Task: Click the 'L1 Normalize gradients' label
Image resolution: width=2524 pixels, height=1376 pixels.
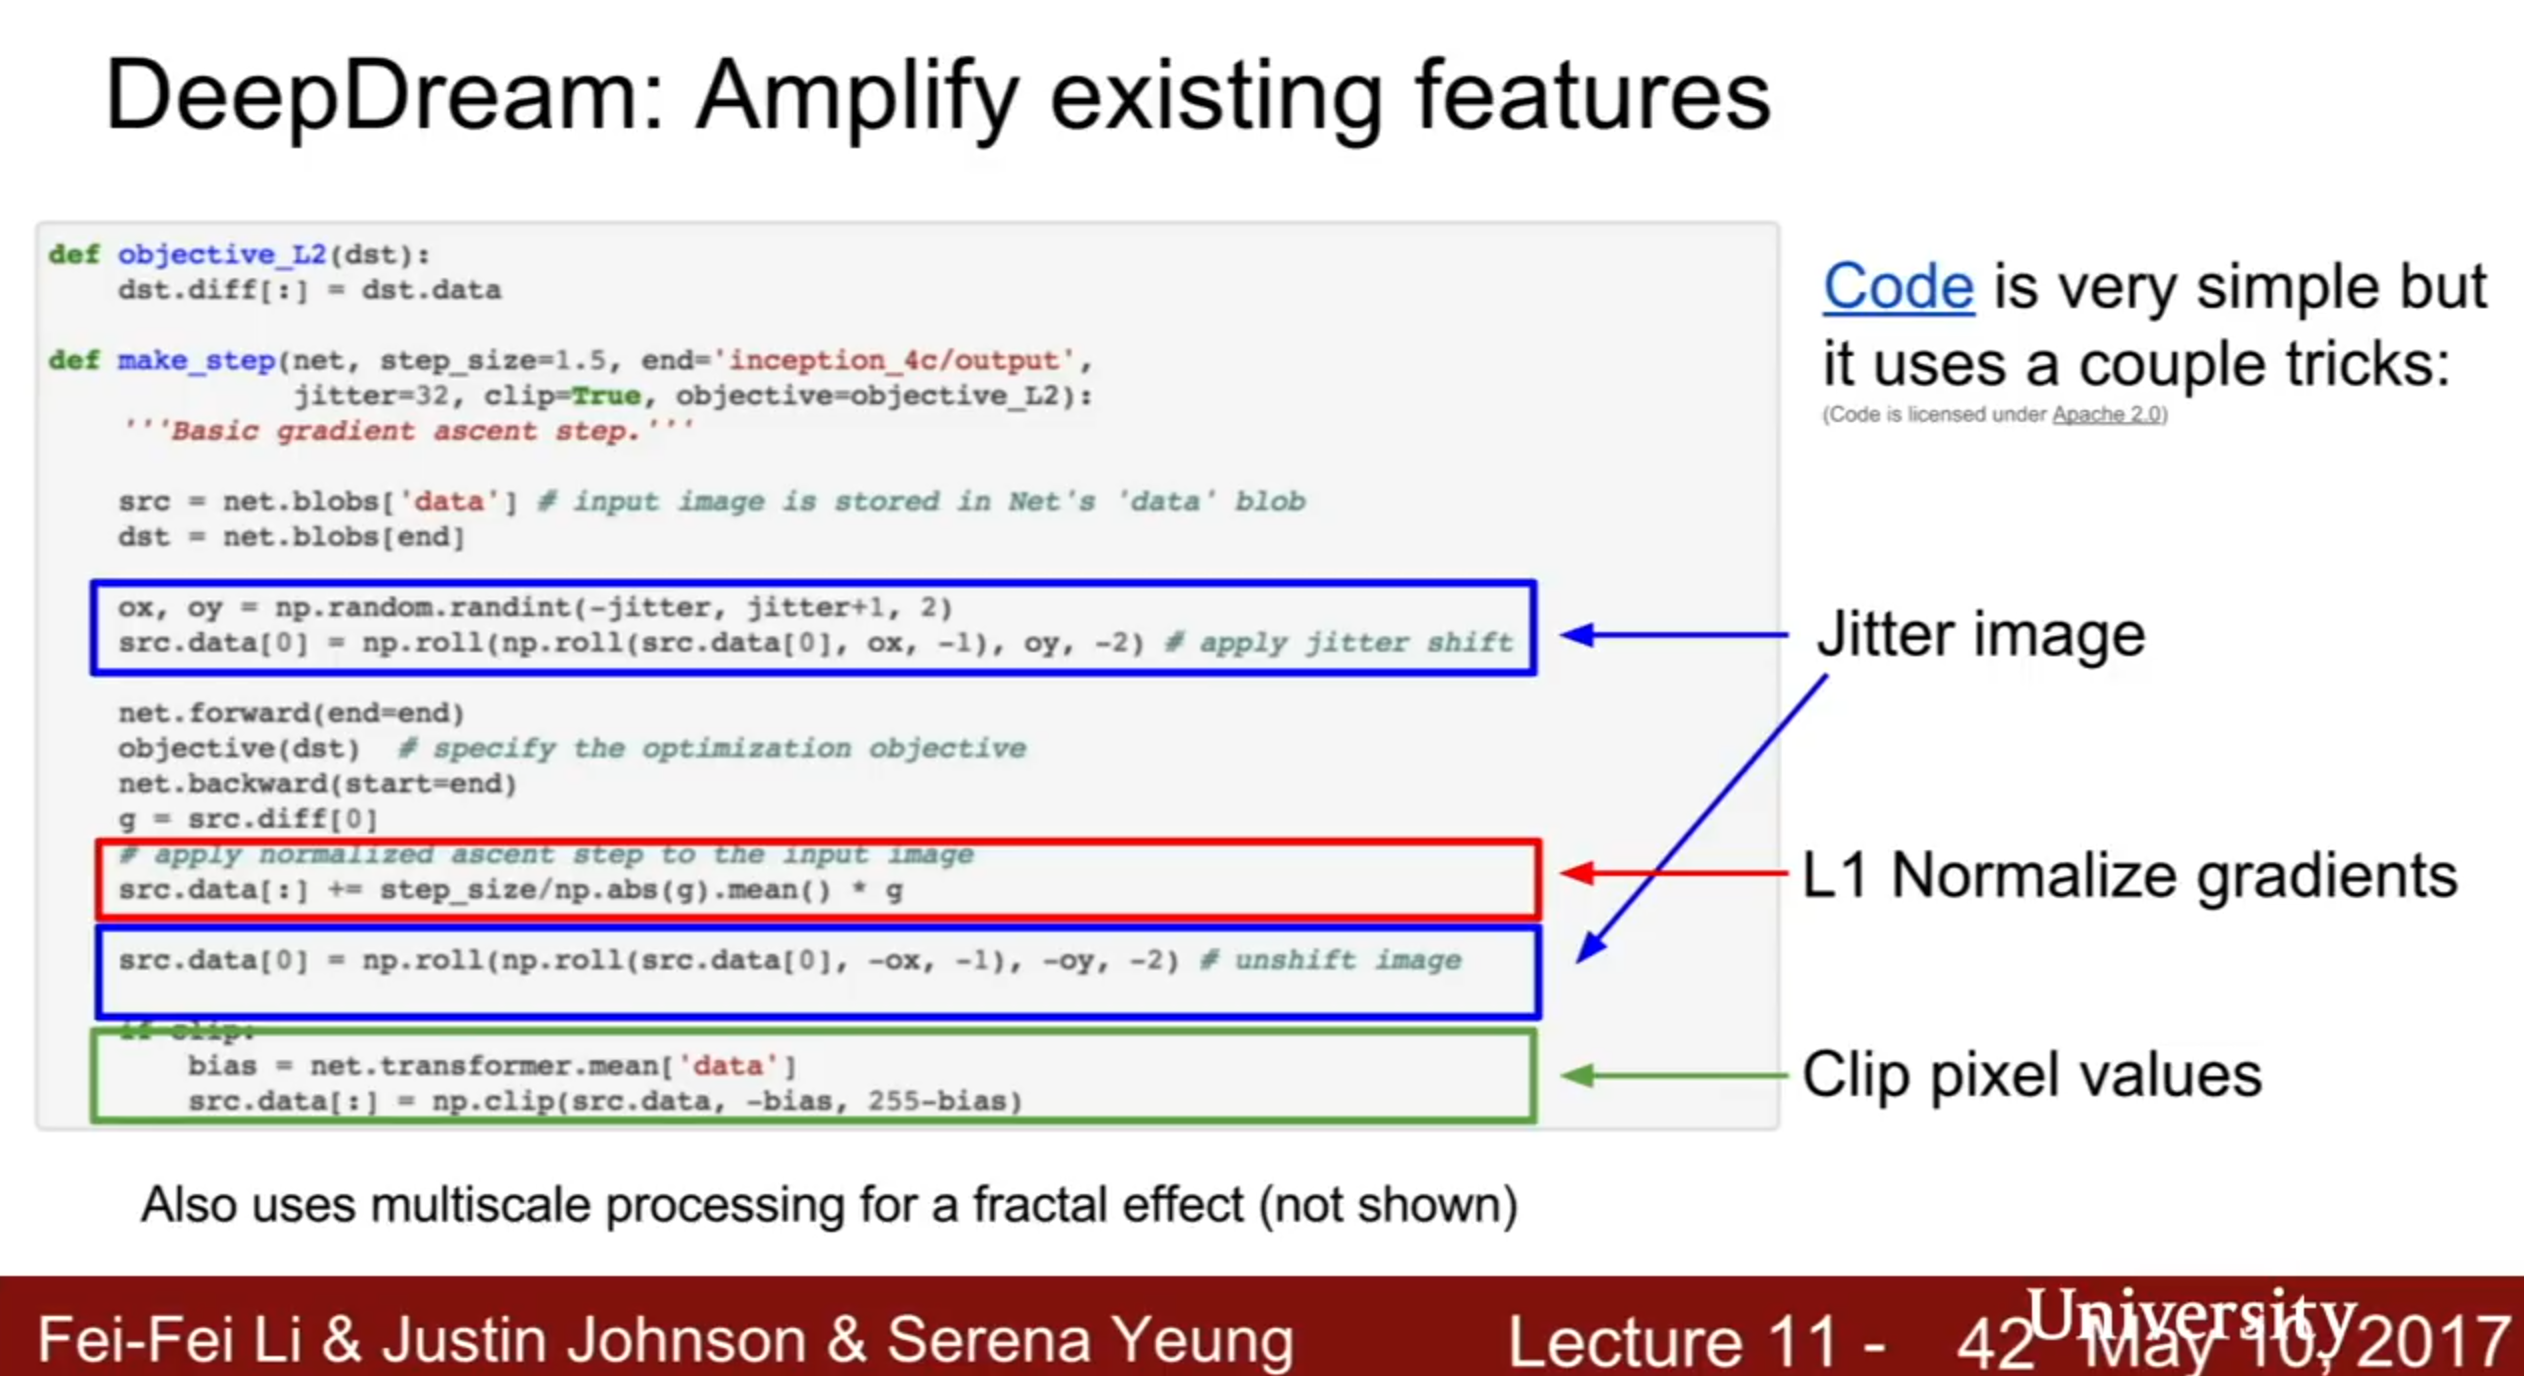Action: coord(2129,875)
